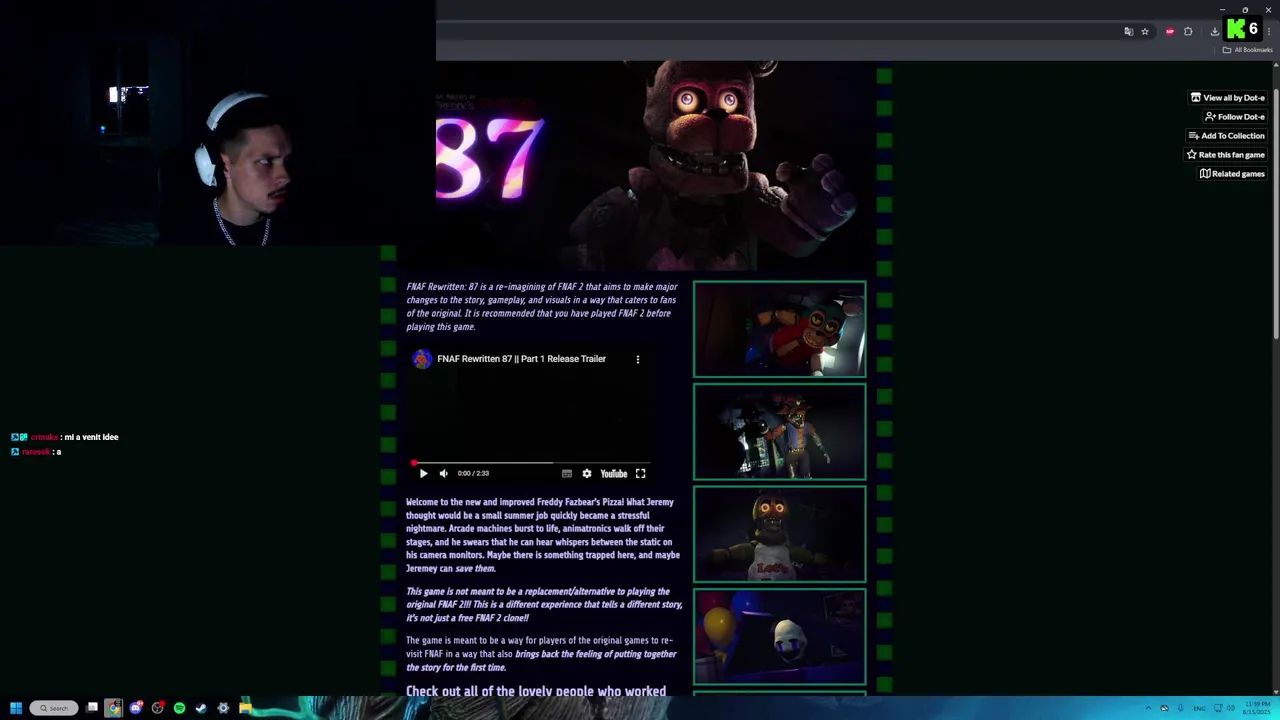Image resolution: width=1280 pixels, height=720 pixels.
Task: Click View all by Dot-e
Action: tap(1227, 98)
